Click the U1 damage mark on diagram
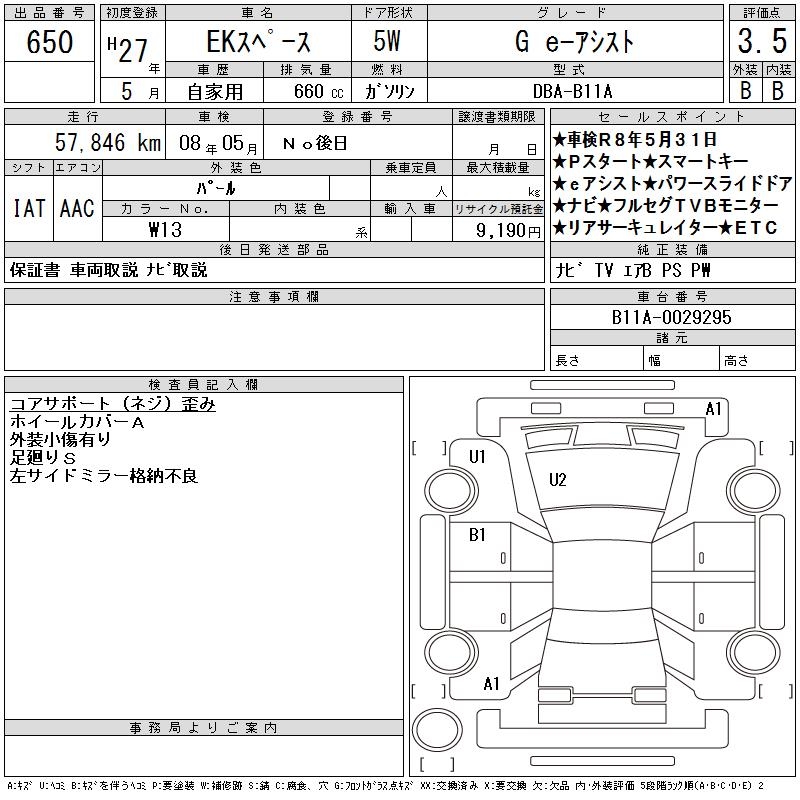800x800 pixels. (x=477, y=457)
